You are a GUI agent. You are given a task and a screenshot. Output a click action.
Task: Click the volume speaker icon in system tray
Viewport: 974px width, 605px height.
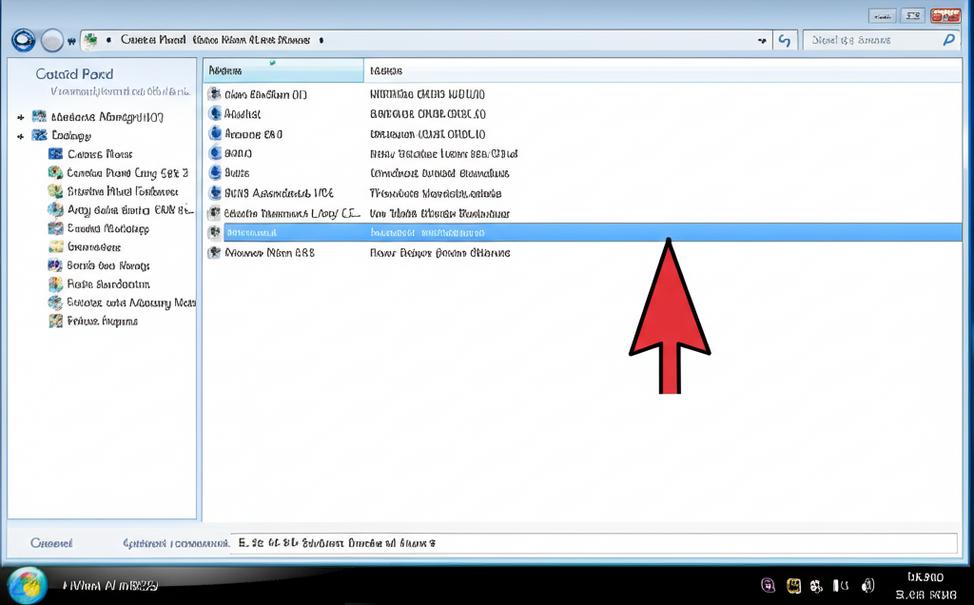[x=867, y=585]
